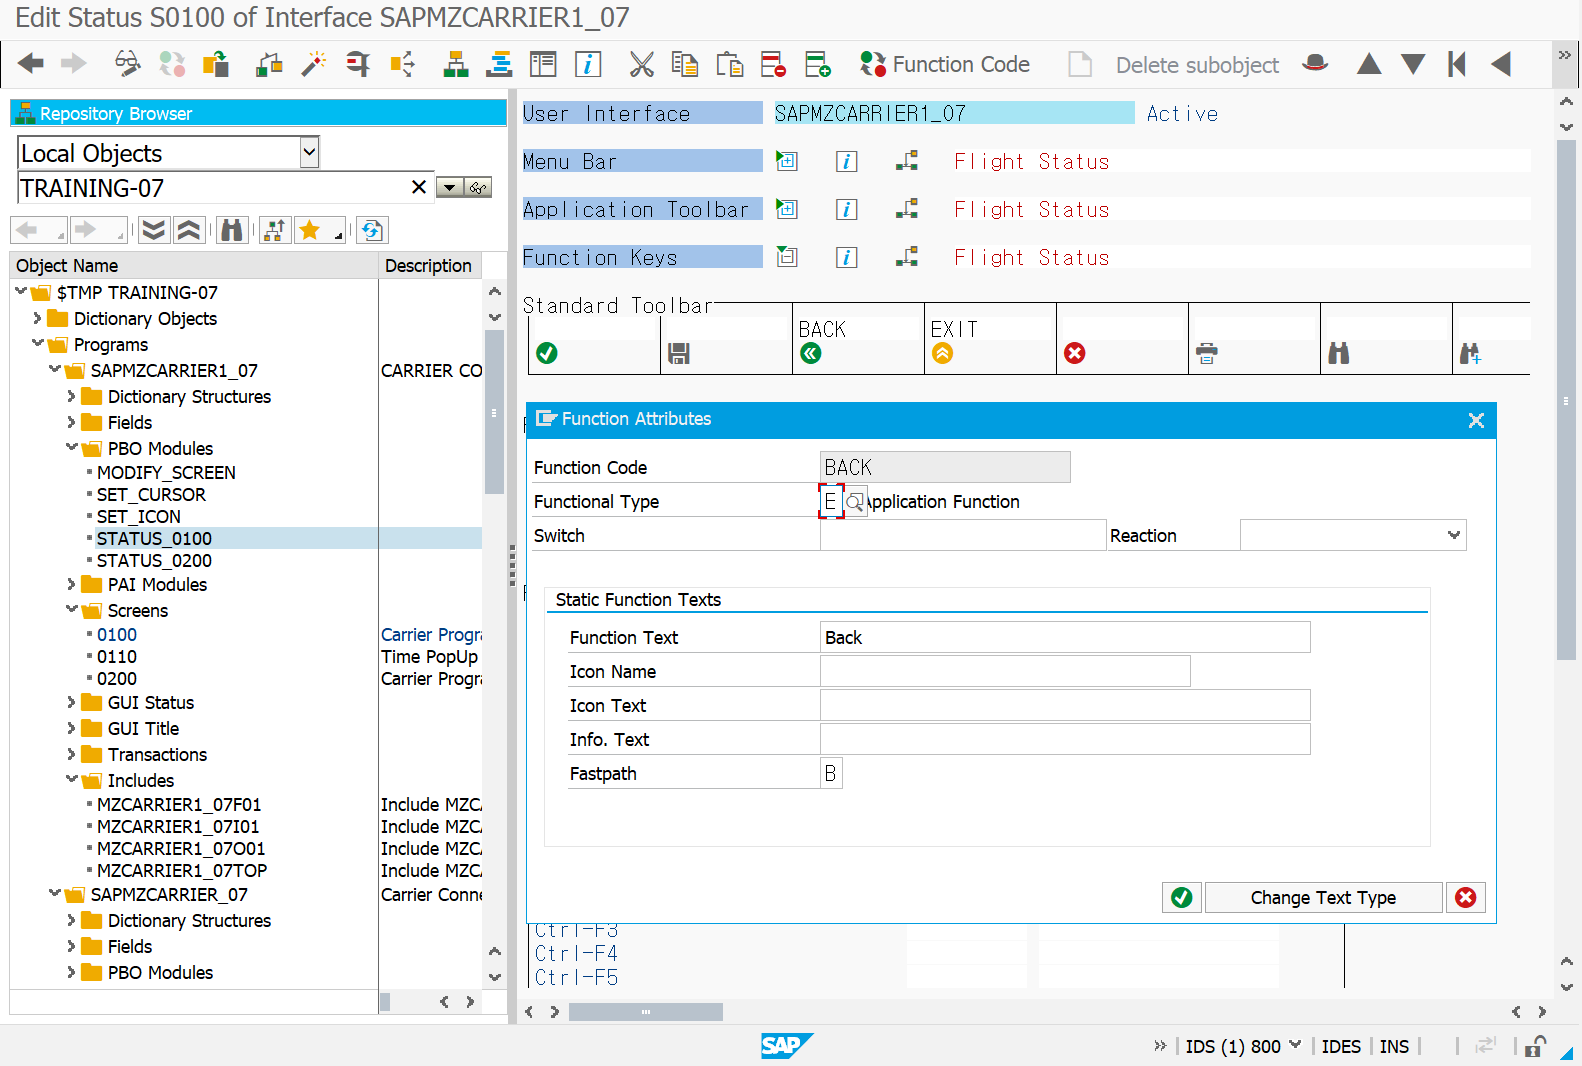
Task: Click the red hat toolbar icon
Action: tap(1316, 64)
